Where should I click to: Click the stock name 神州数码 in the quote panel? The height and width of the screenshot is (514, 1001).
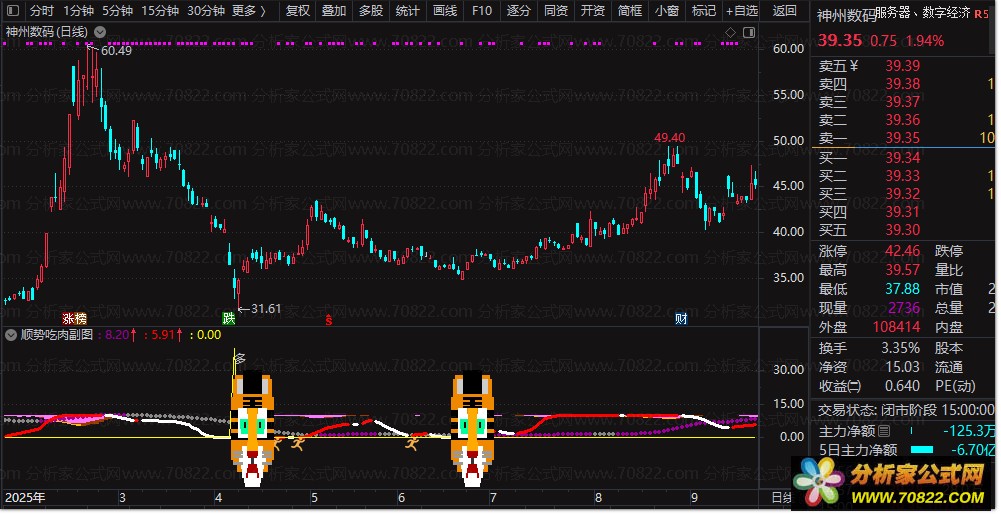point(847,15)
